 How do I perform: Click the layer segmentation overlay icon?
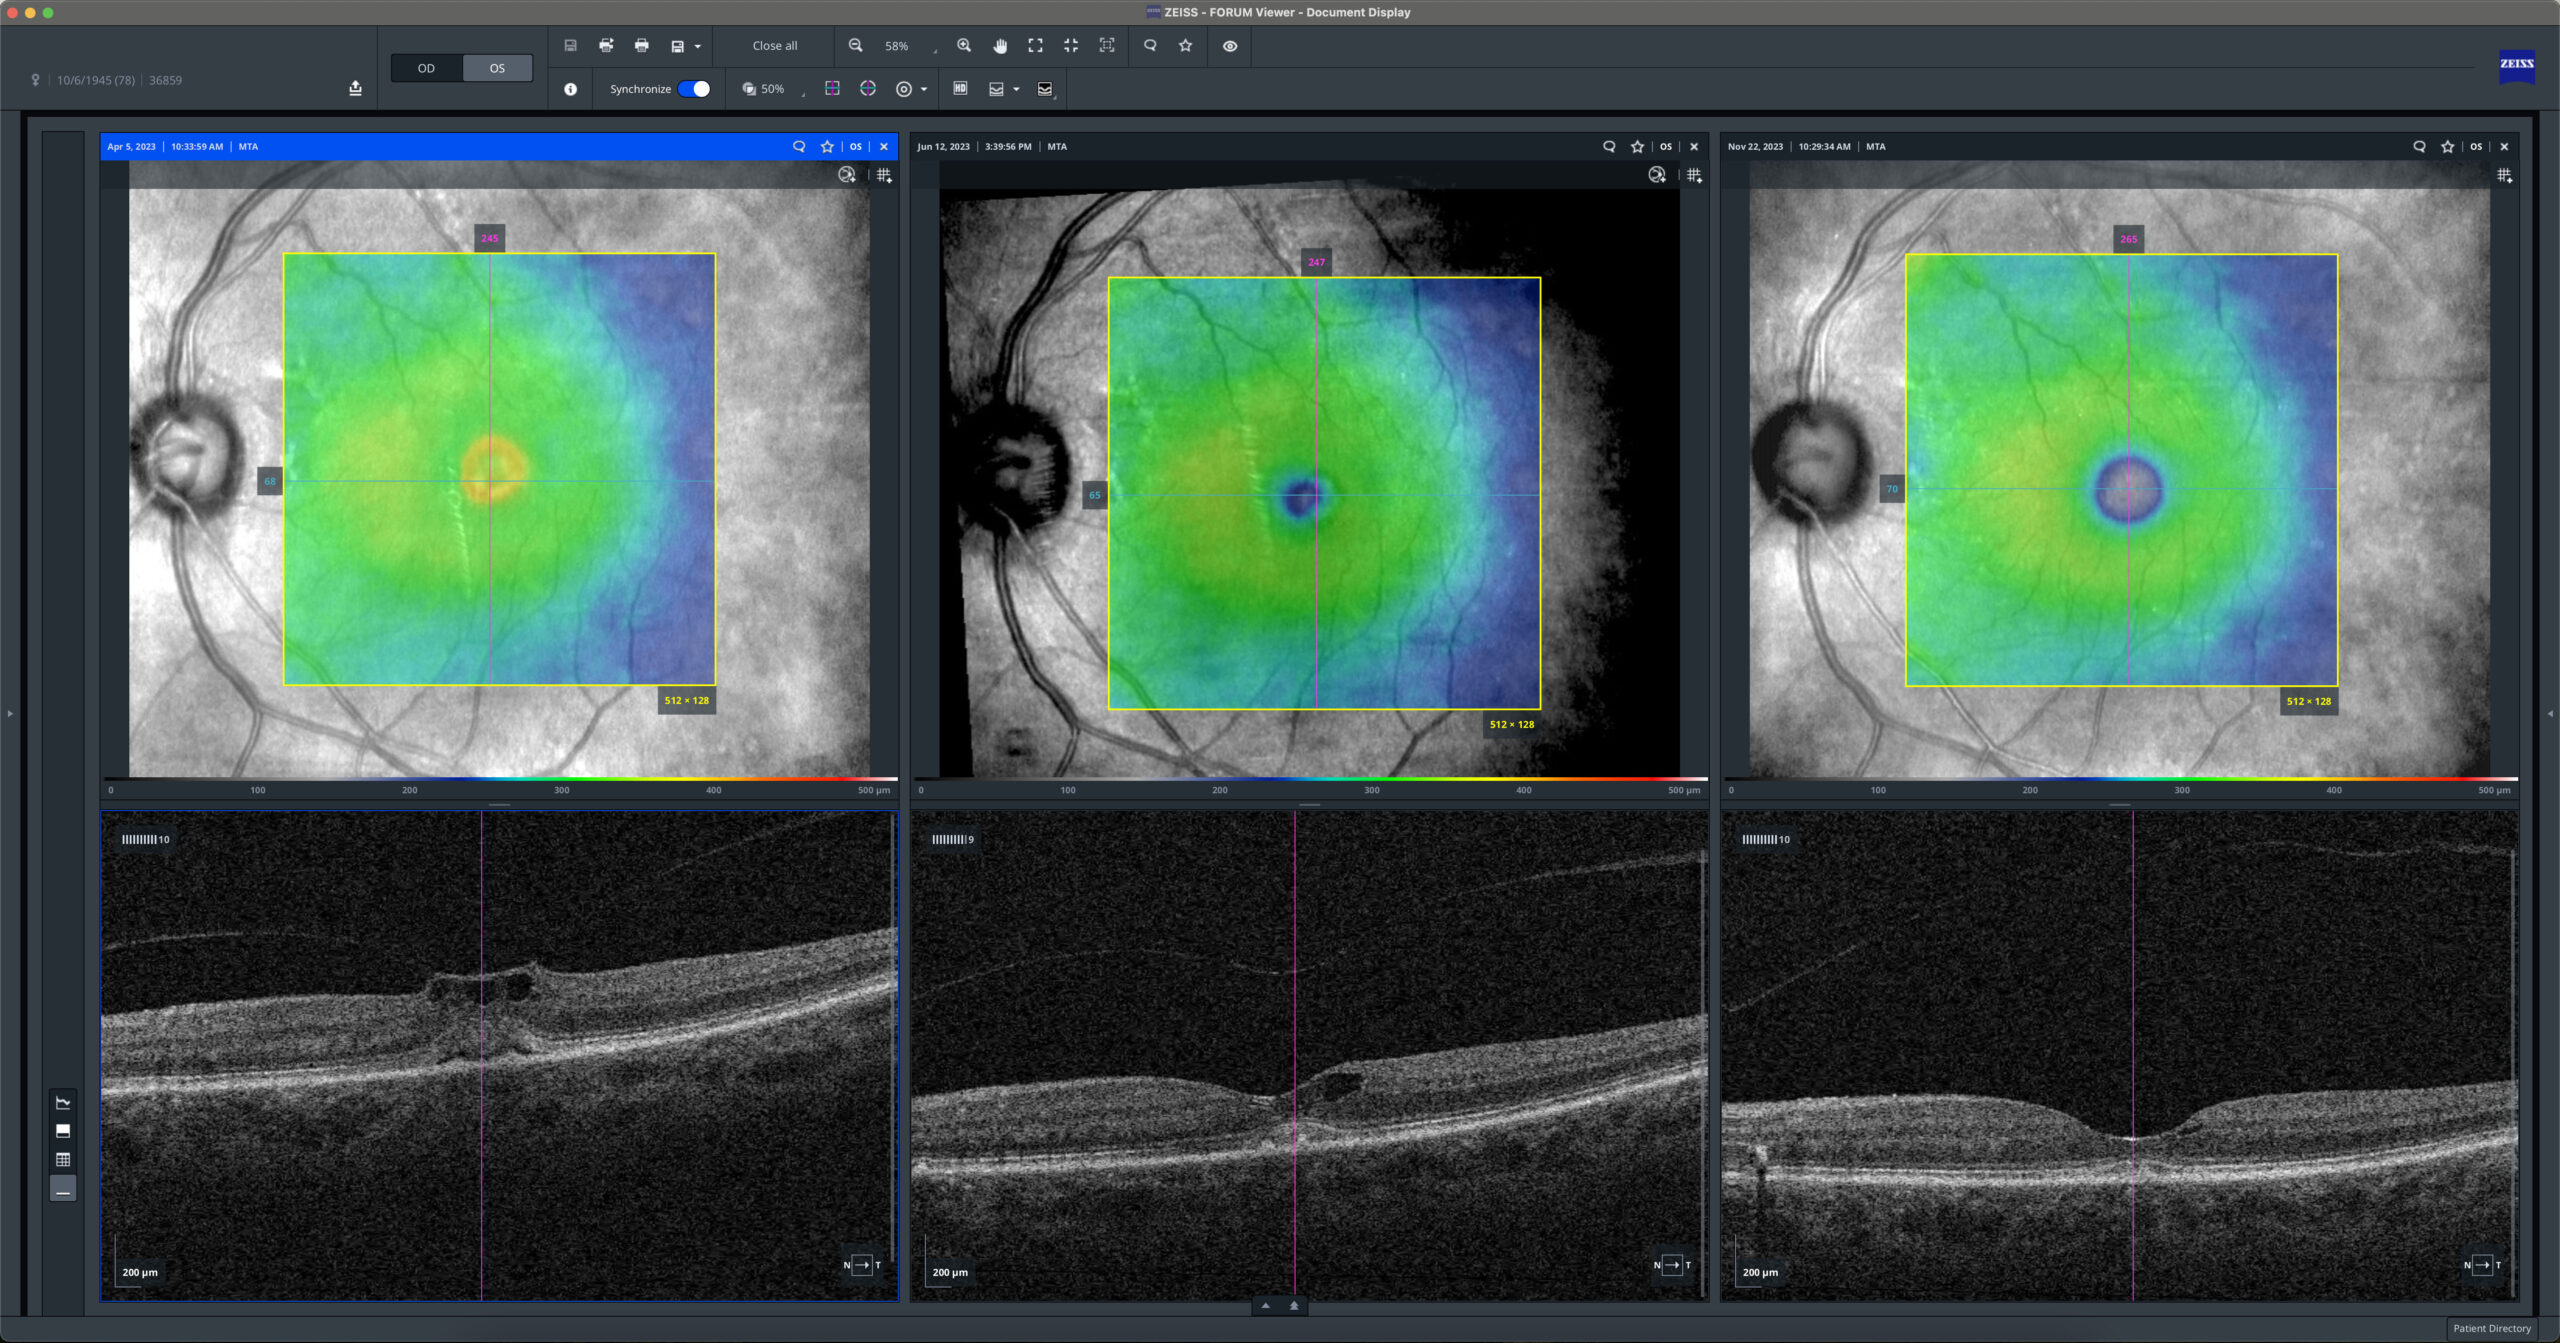tap(1045, 89)
